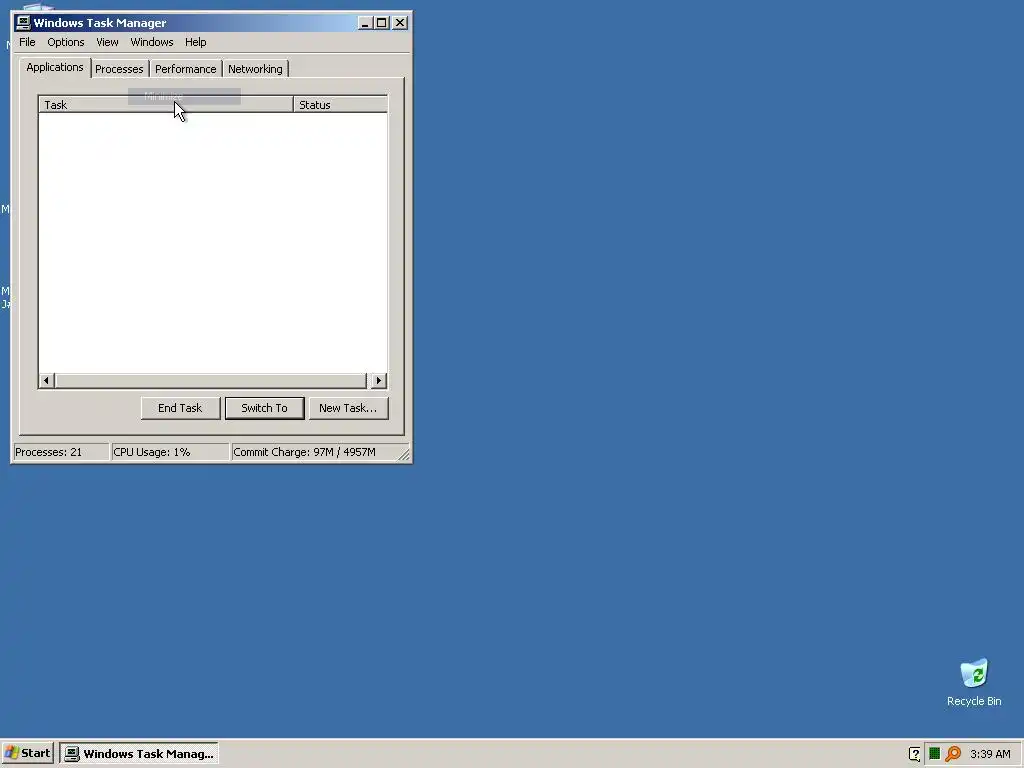Click the magnifier tray icon
Screen dimensions: 1024x768
point(953,754)
